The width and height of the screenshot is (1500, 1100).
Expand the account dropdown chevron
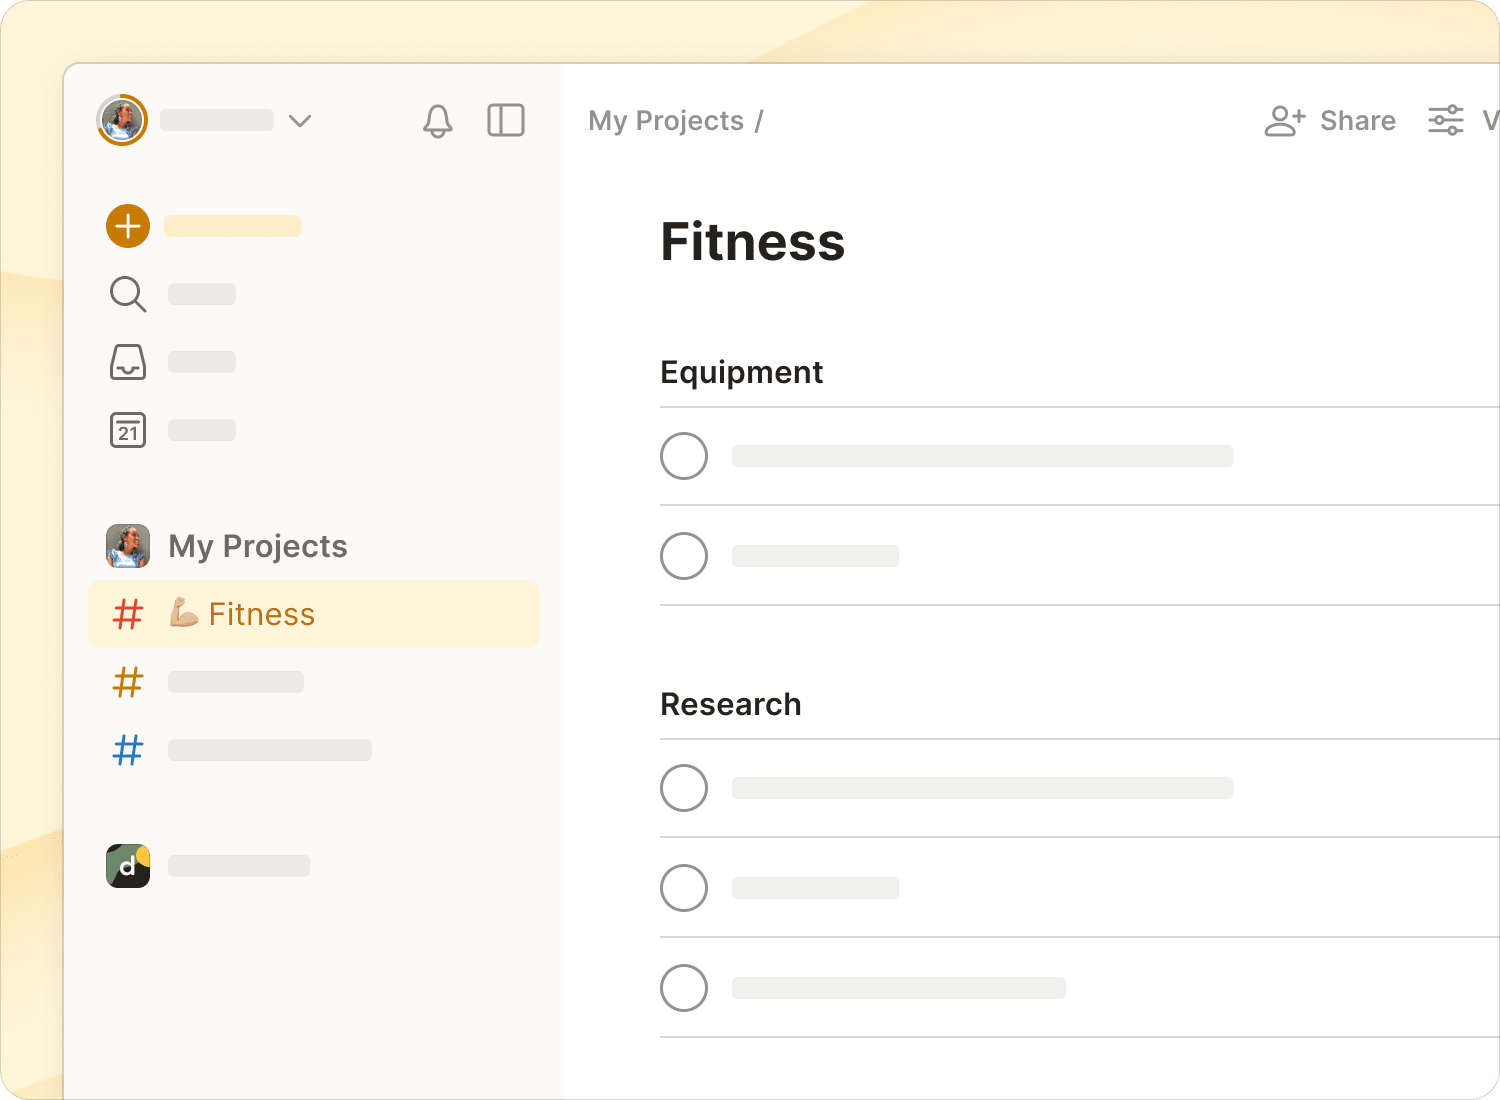(300, 121)
